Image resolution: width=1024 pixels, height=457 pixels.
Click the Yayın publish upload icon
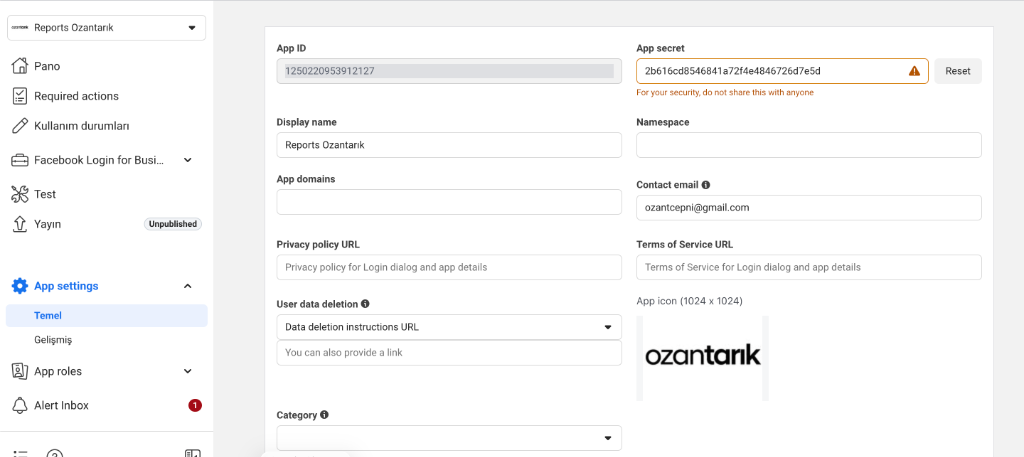[x=18, y=224]
